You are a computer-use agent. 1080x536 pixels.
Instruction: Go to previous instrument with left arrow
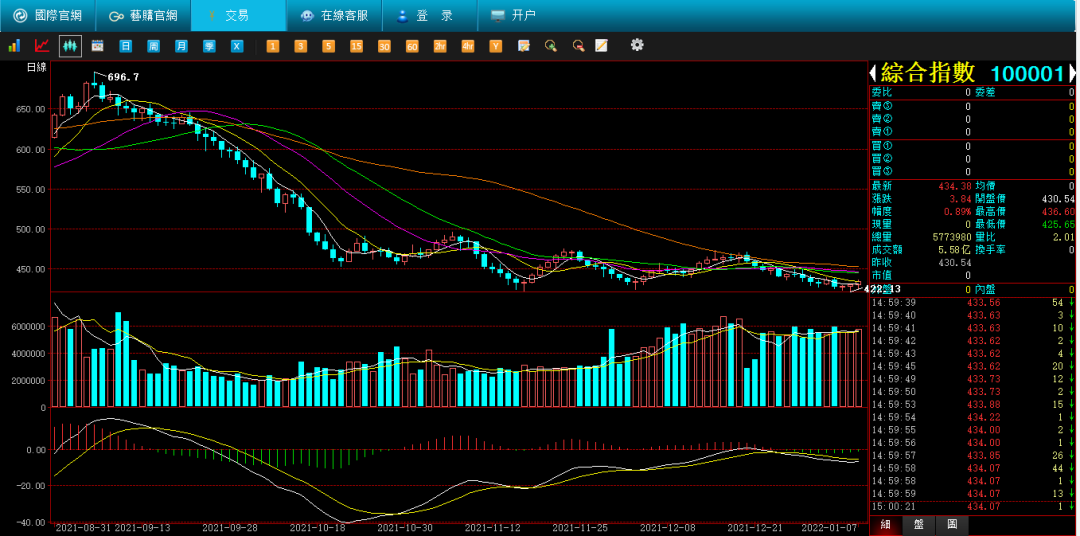tap(873, 73)
